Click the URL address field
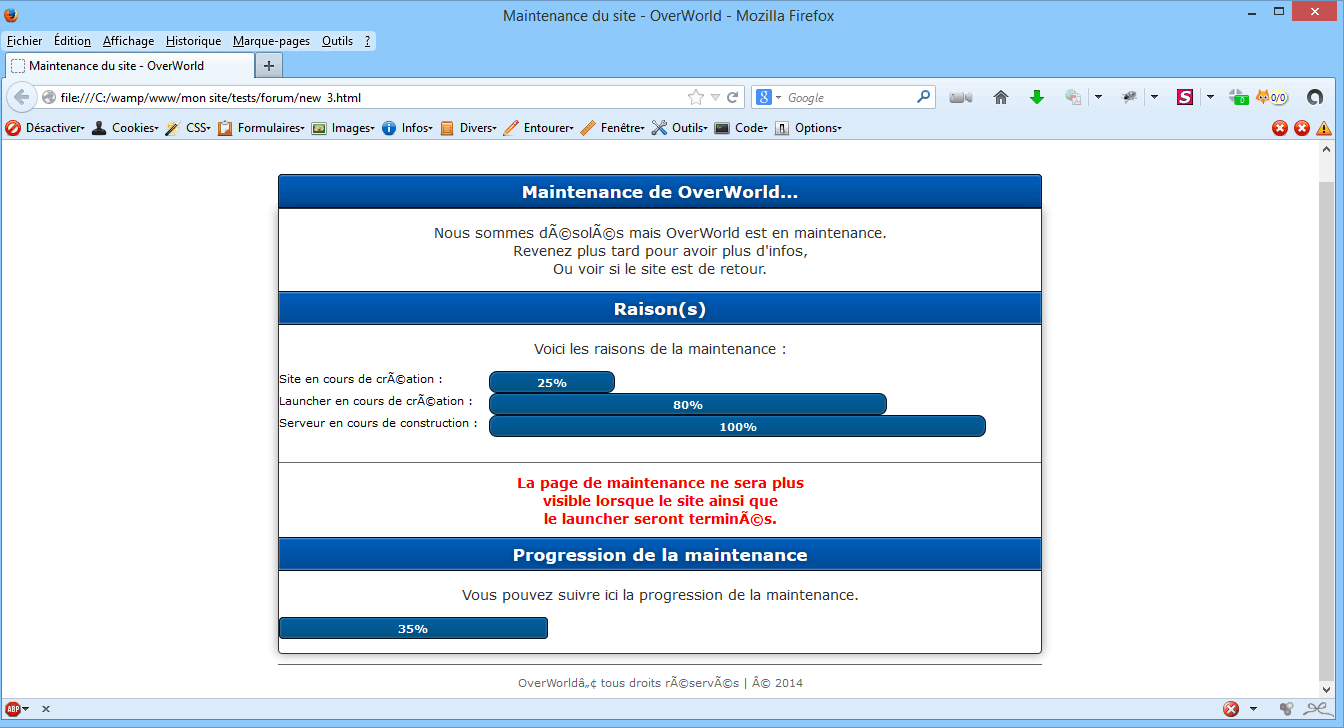1344x728 pixels. point(370,97)
